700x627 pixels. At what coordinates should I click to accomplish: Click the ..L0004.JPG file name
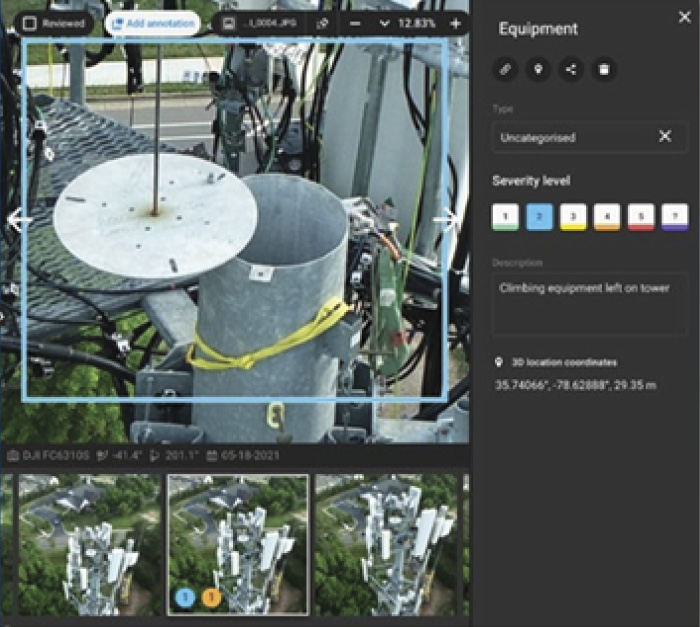[x=270, y=23]
